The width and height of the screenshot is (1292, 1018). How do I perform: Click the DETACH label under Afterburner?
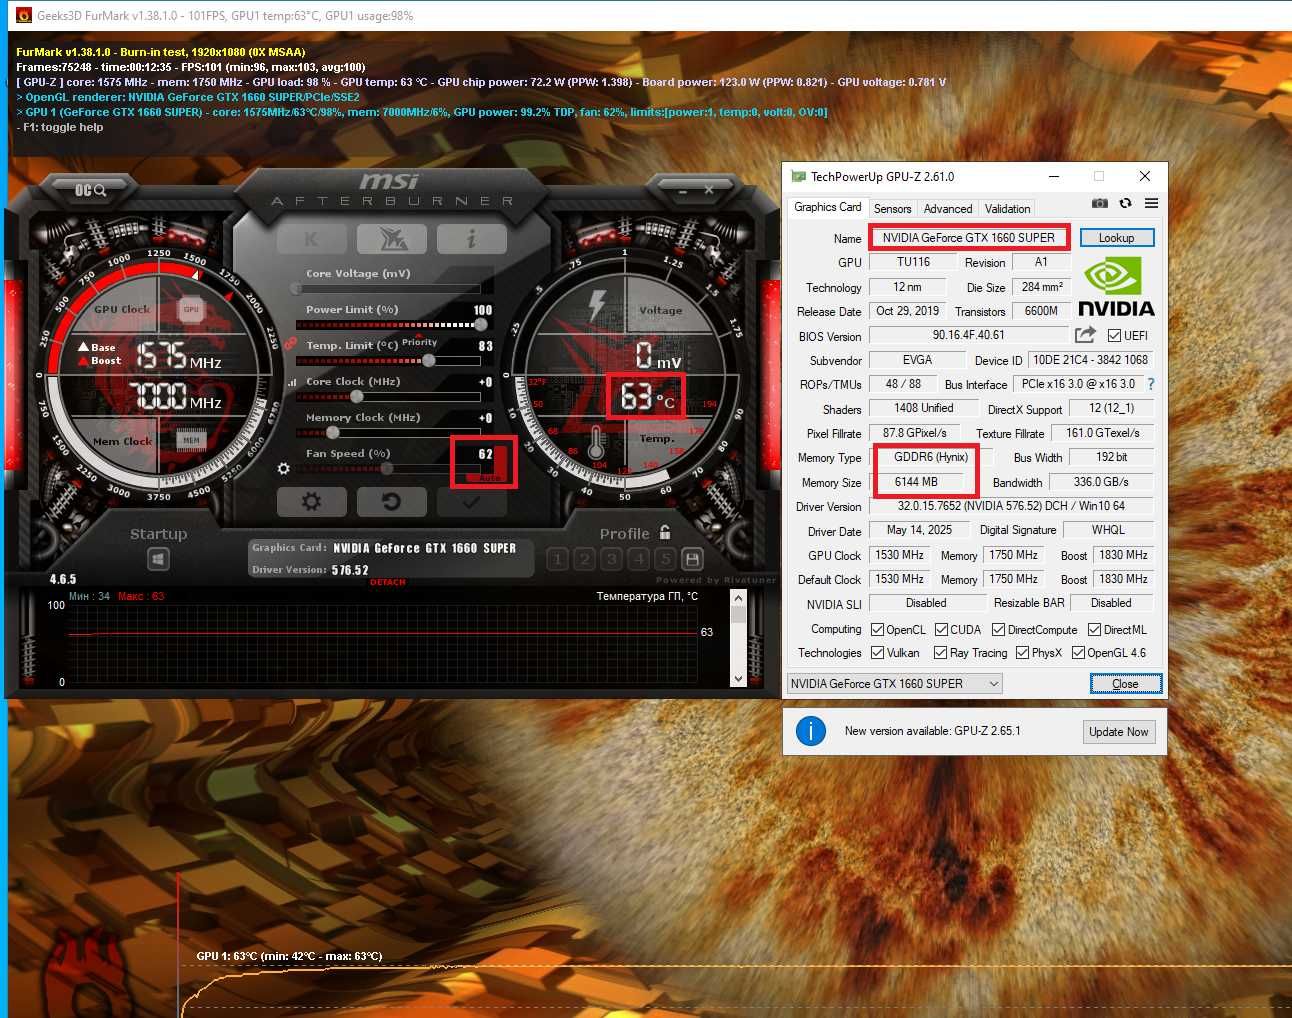(388, 582)
